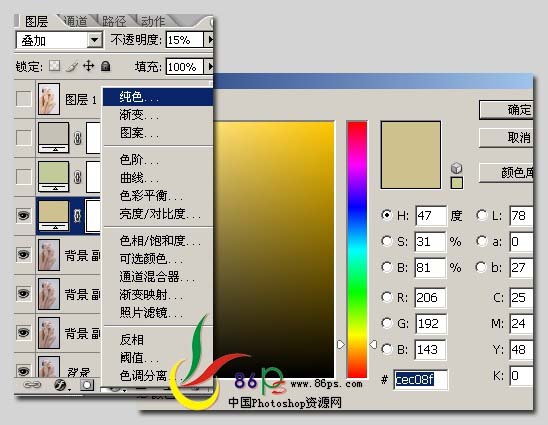Click the 取消 cancel button
548x425 pixels.
point(506,137)
